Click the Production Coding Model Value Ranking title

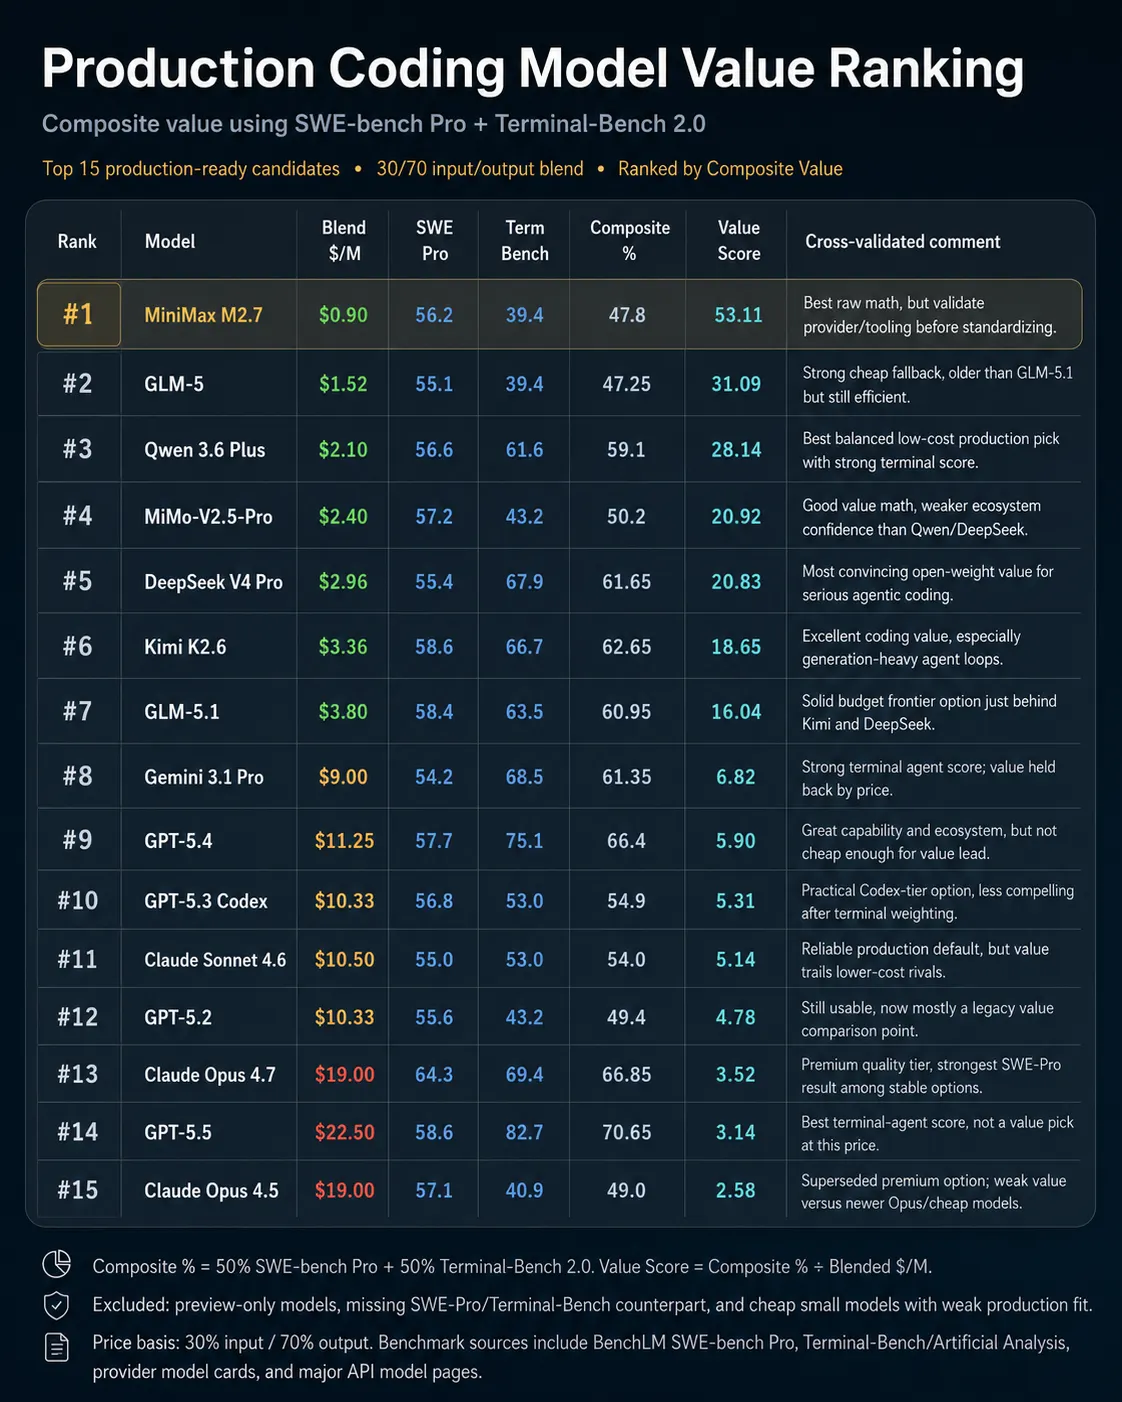point(533,69)
